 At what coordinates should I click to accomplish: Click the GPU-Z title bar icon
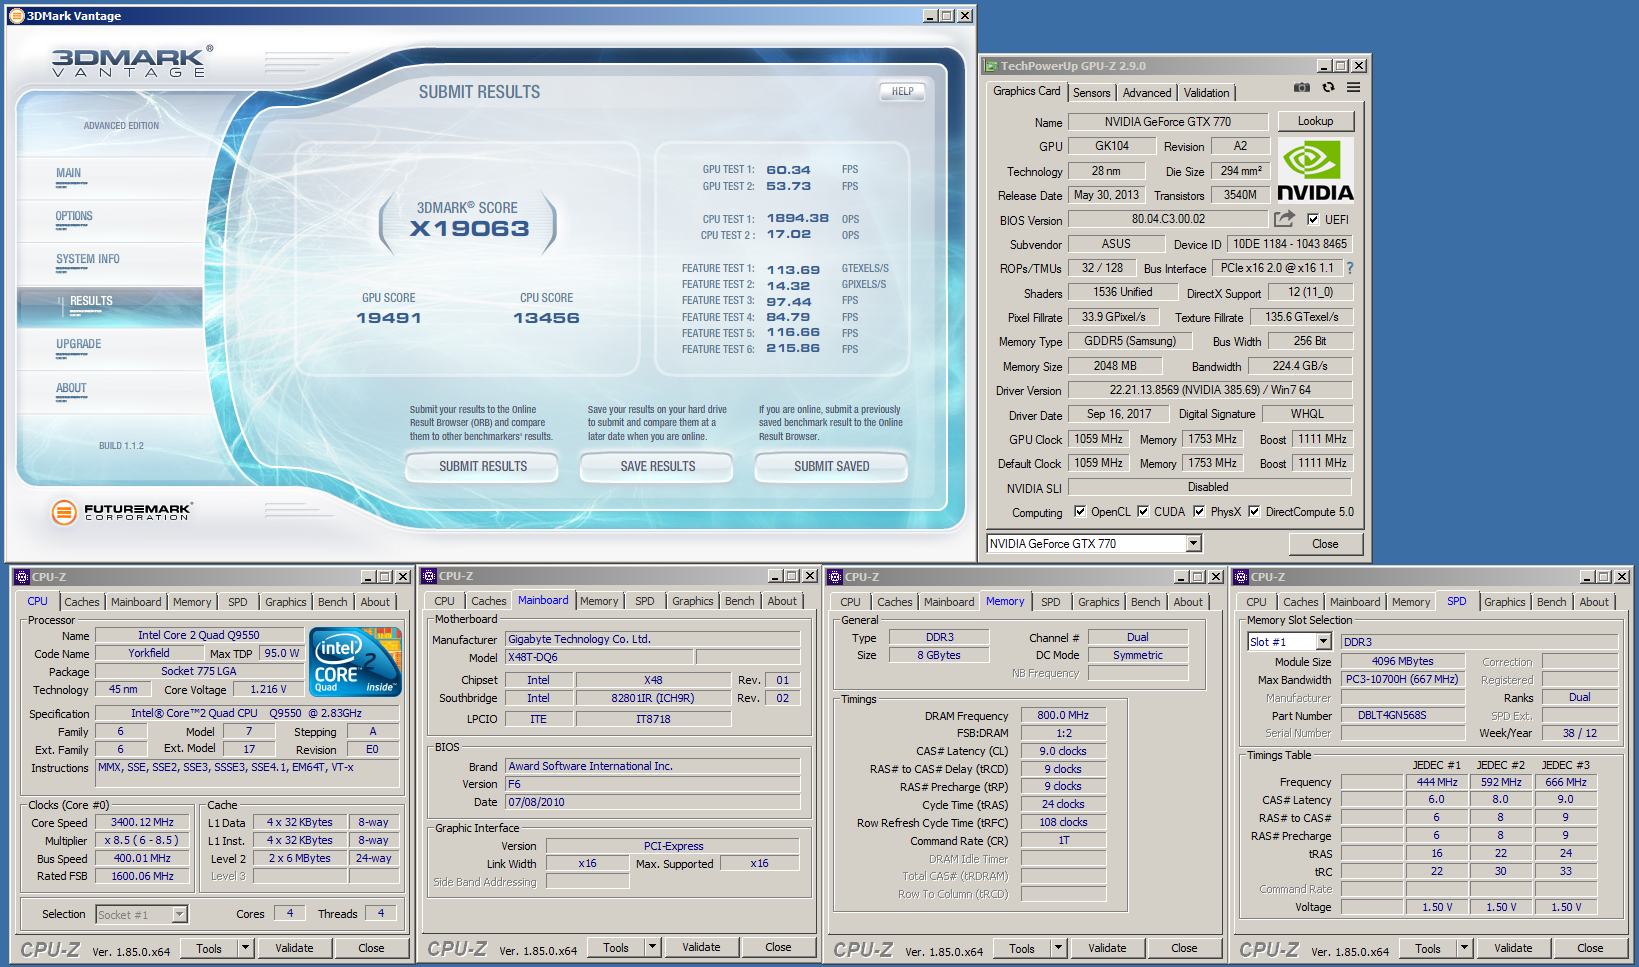click(991, 66)
